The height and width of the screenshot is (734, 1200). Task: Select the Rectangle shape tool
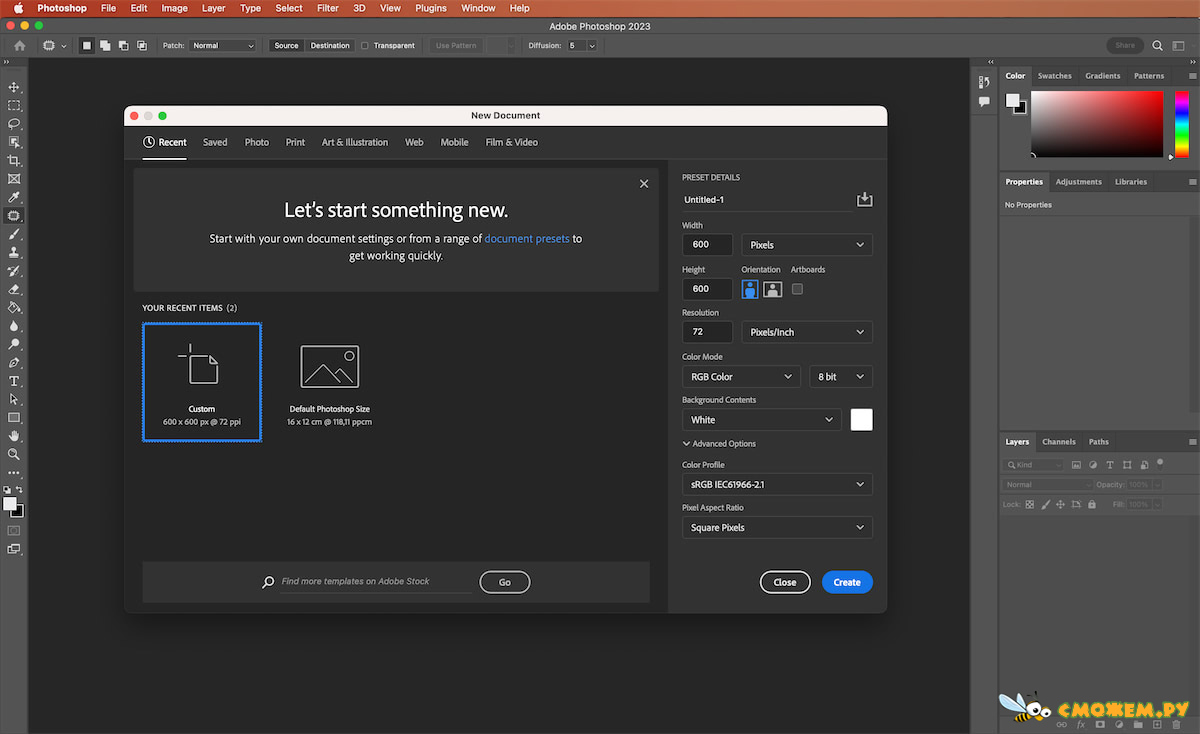pos(14,417)
